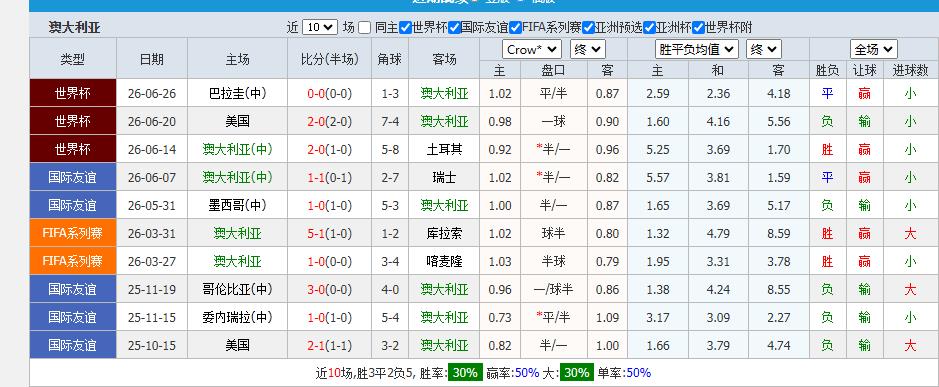Viewport: 939px width, 387px height.
Task: Click score 5-1(1-0) against 库拉索
Action: pos(329,233)
